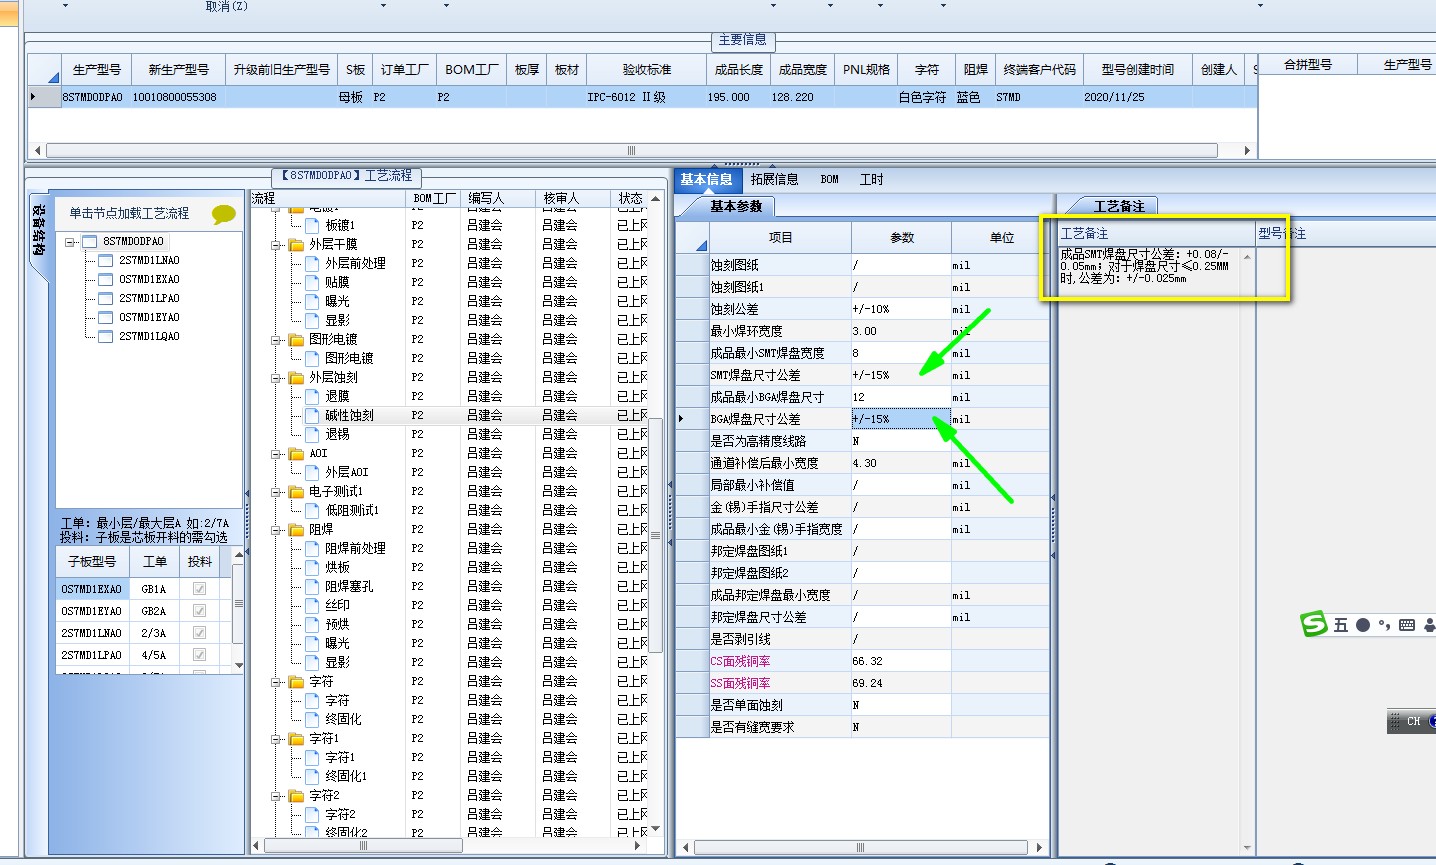
Task: Click the yellow speech bubble icon
Action: click(x=224, y=214)
